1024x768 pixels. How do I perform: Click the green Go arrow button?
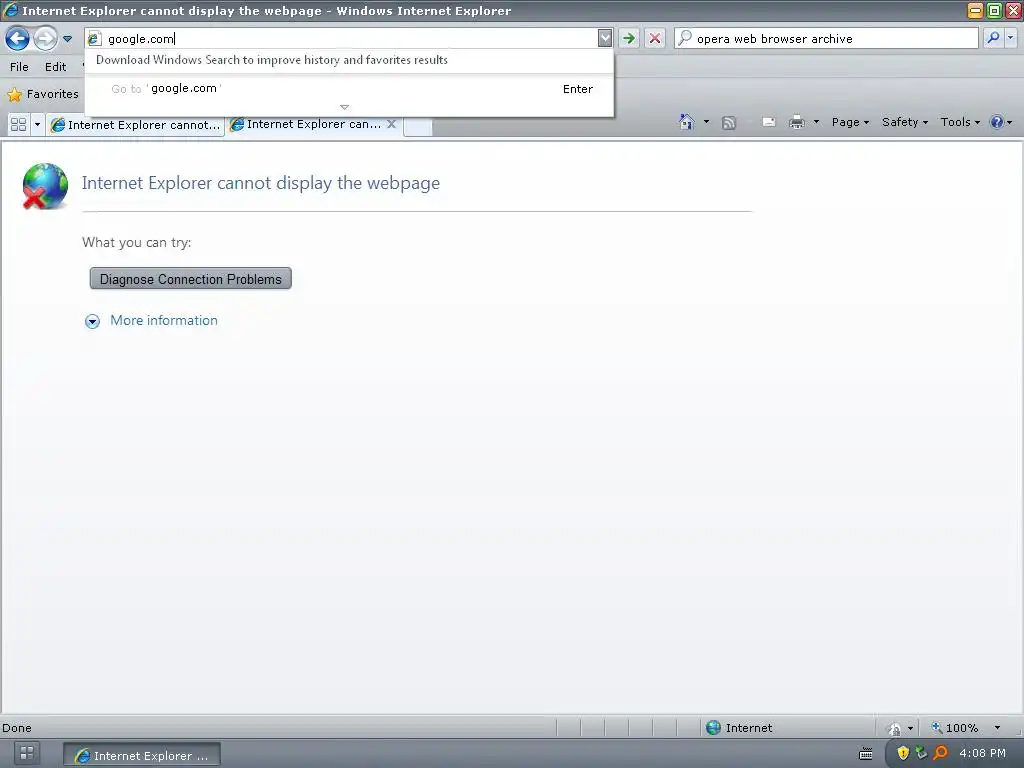pyautogui.click(x=628, y=39)
